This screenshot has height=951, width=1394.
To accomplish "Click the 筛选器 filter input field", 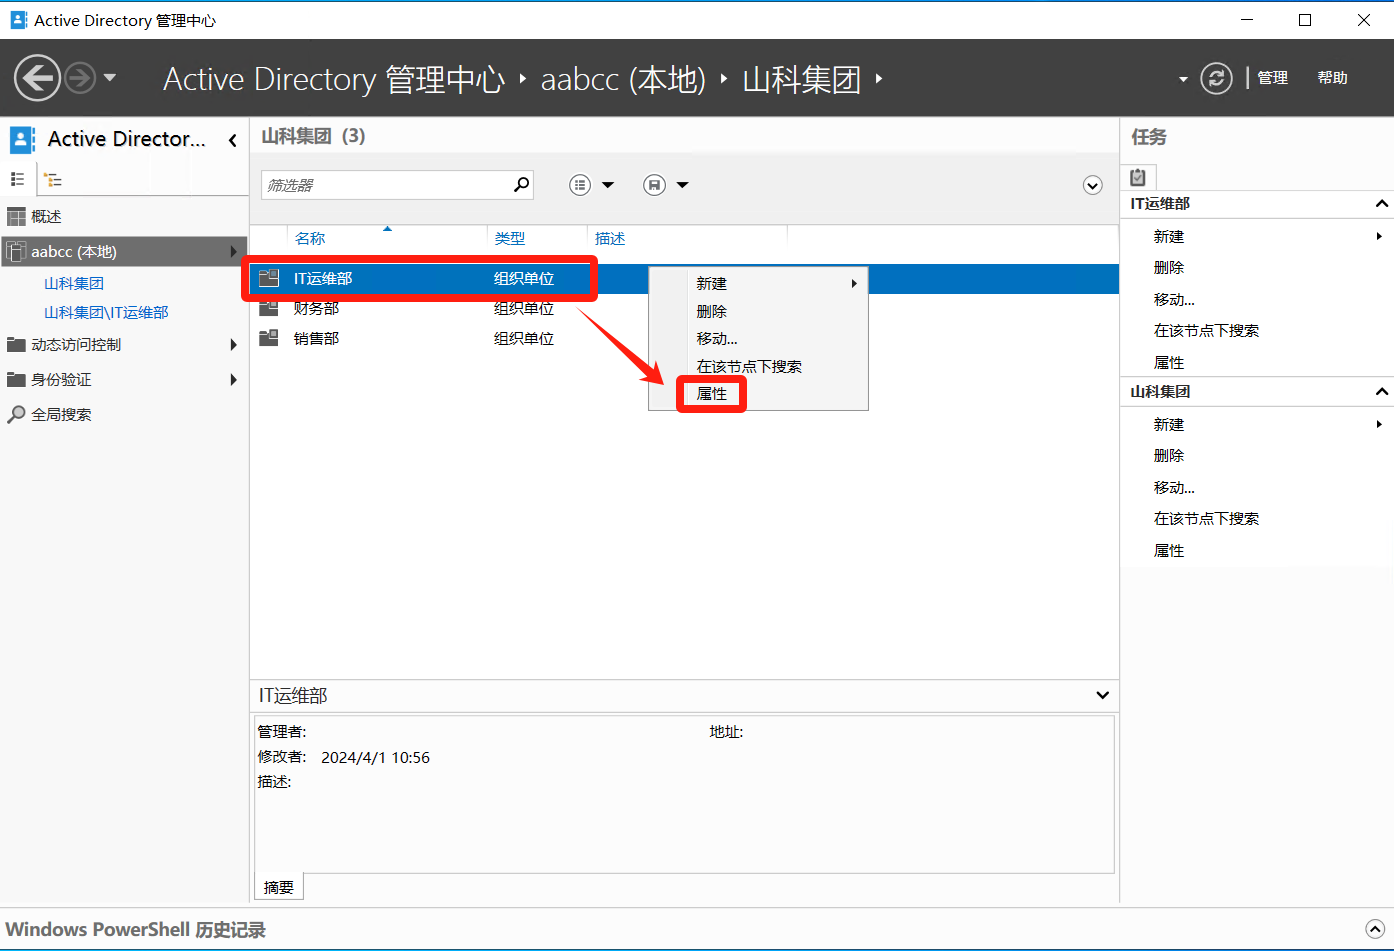I will (385, 185).
